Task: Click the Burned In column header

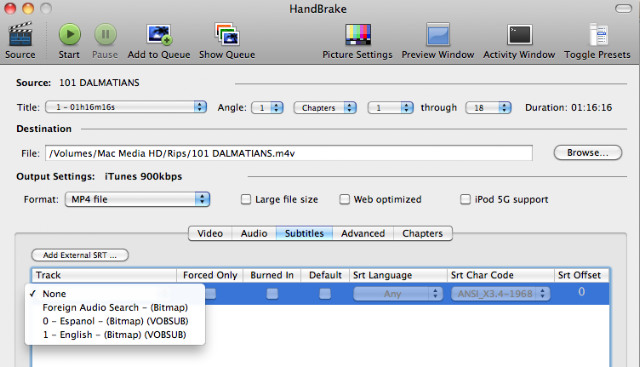Action: 272,275
